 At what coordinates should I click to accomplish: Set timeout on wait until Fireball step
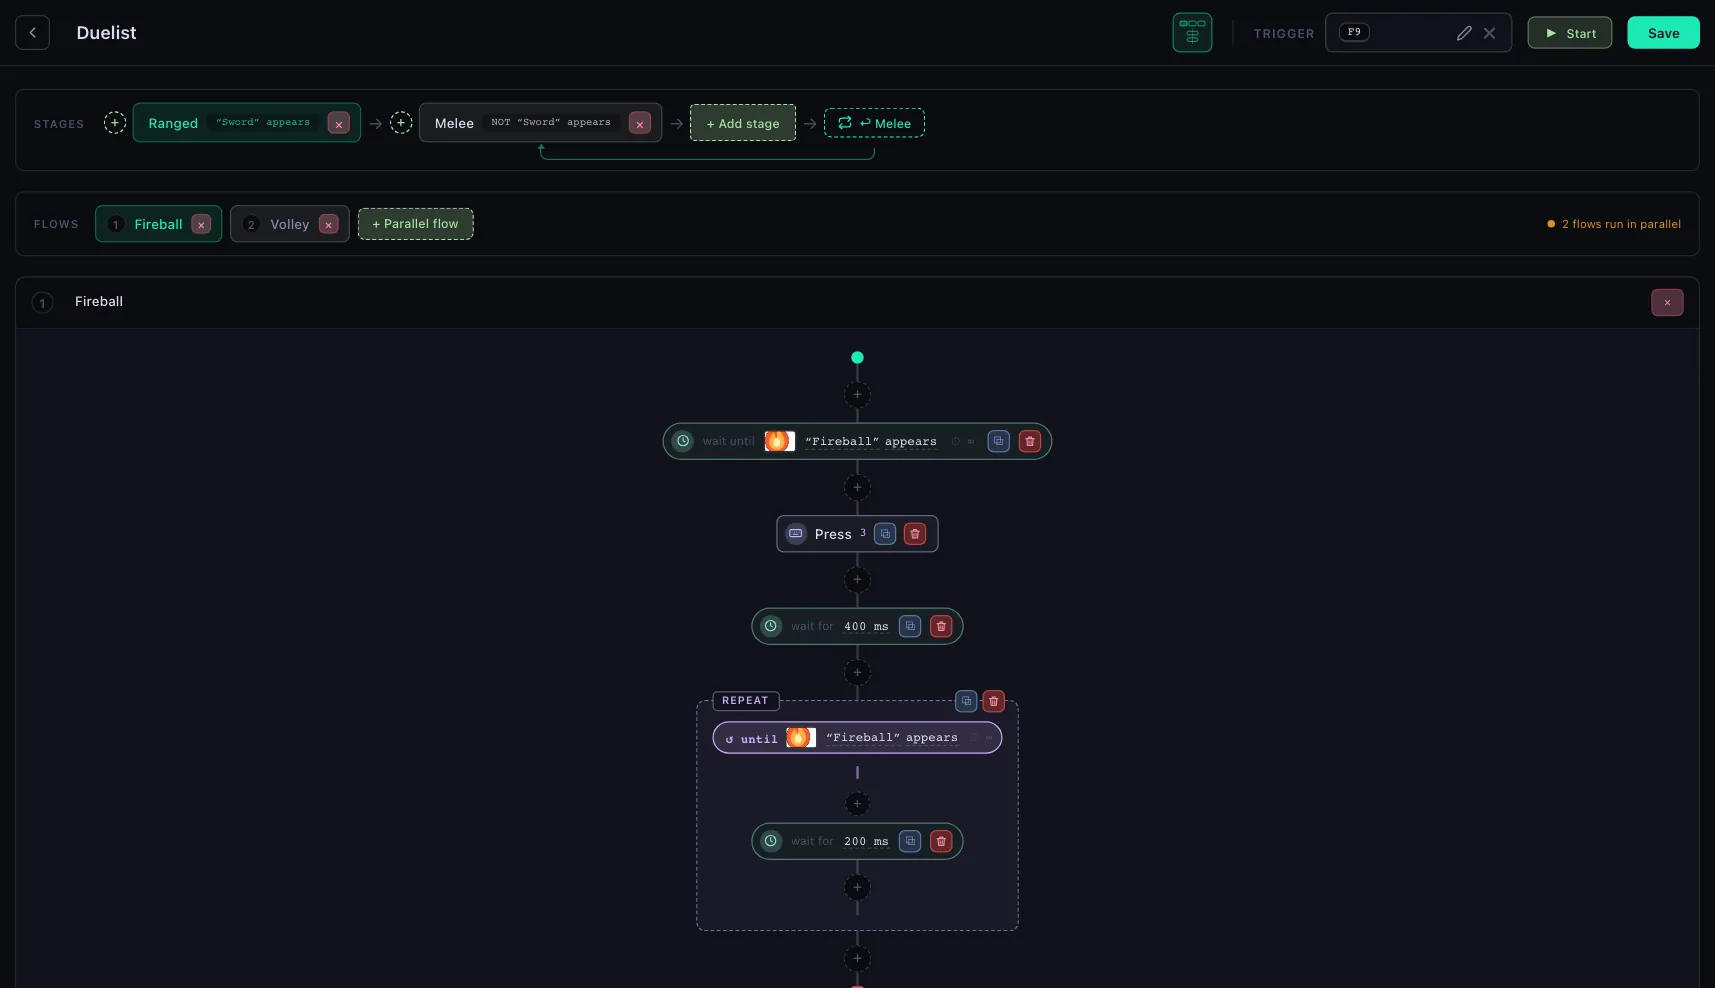click(x=963, y=441)
